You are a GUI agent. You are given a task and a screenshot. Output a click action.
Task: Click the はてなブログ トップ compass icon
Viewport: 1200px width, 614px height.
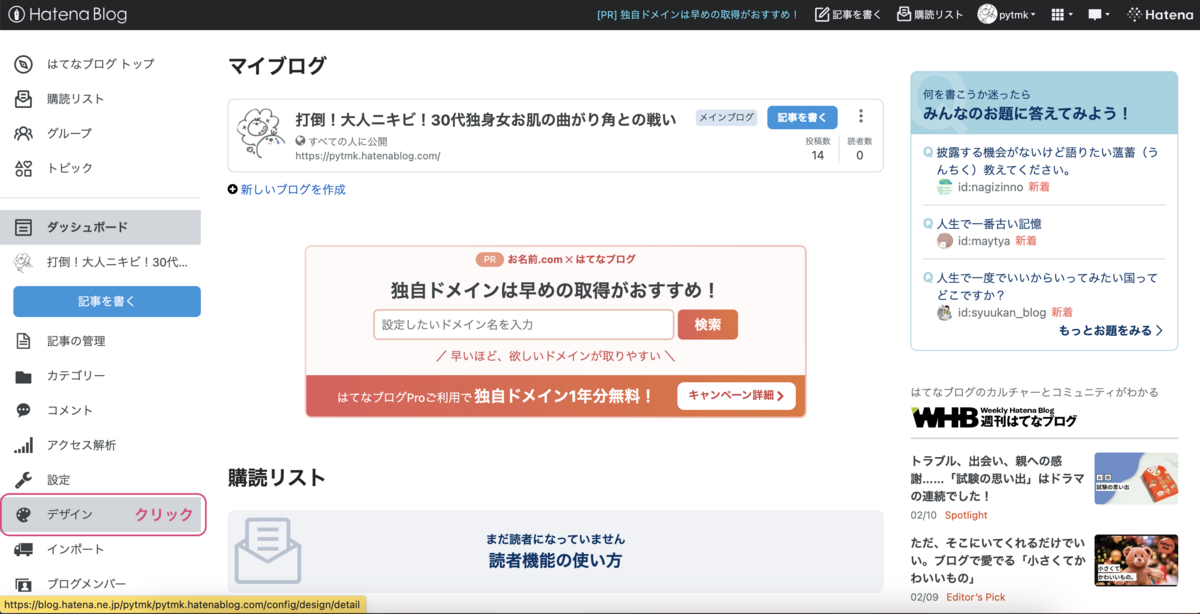tap(24, 64)
